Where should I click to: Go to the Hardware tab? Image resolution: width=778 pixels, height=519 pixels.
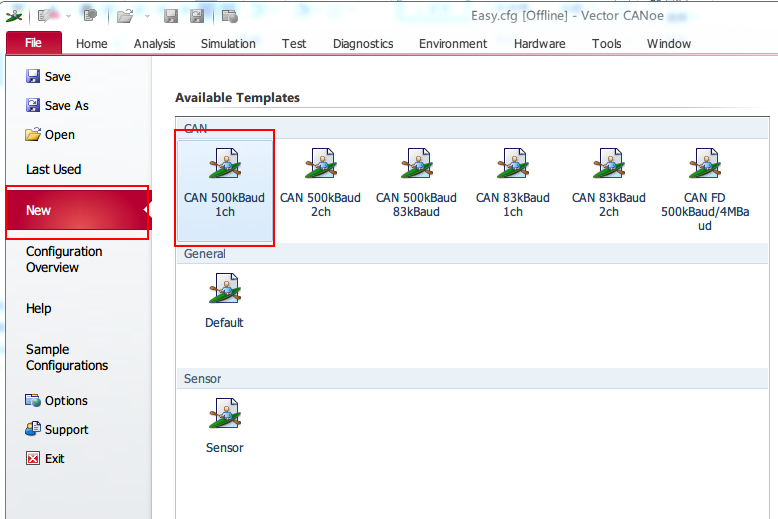[x=539, y=44]
